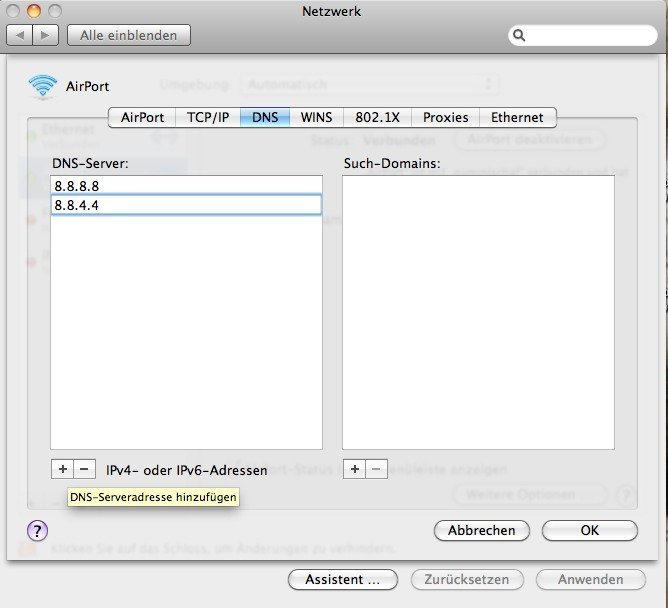Click the Zurücksetzen button

tap(467, 580)
